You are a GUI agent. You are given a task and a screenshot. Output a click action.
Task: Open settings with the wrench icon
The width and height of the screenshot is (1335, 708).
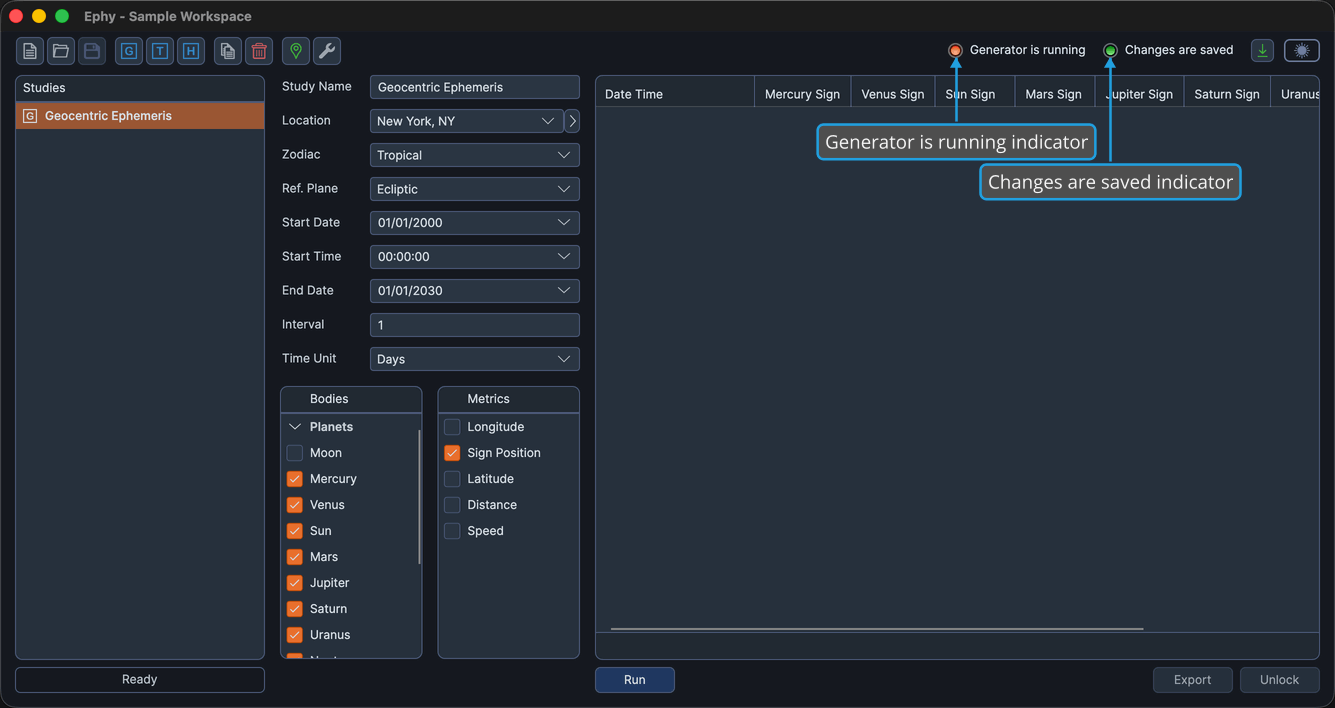click(327, 51)
